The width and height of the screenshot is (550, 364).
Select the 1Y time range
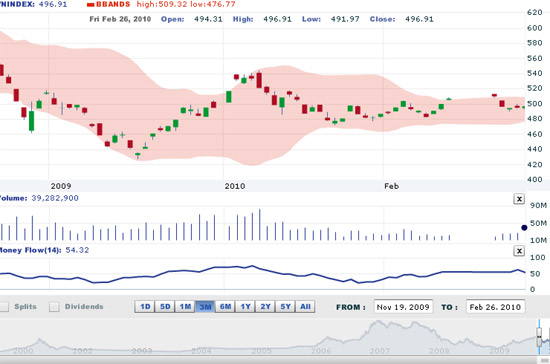245,307
